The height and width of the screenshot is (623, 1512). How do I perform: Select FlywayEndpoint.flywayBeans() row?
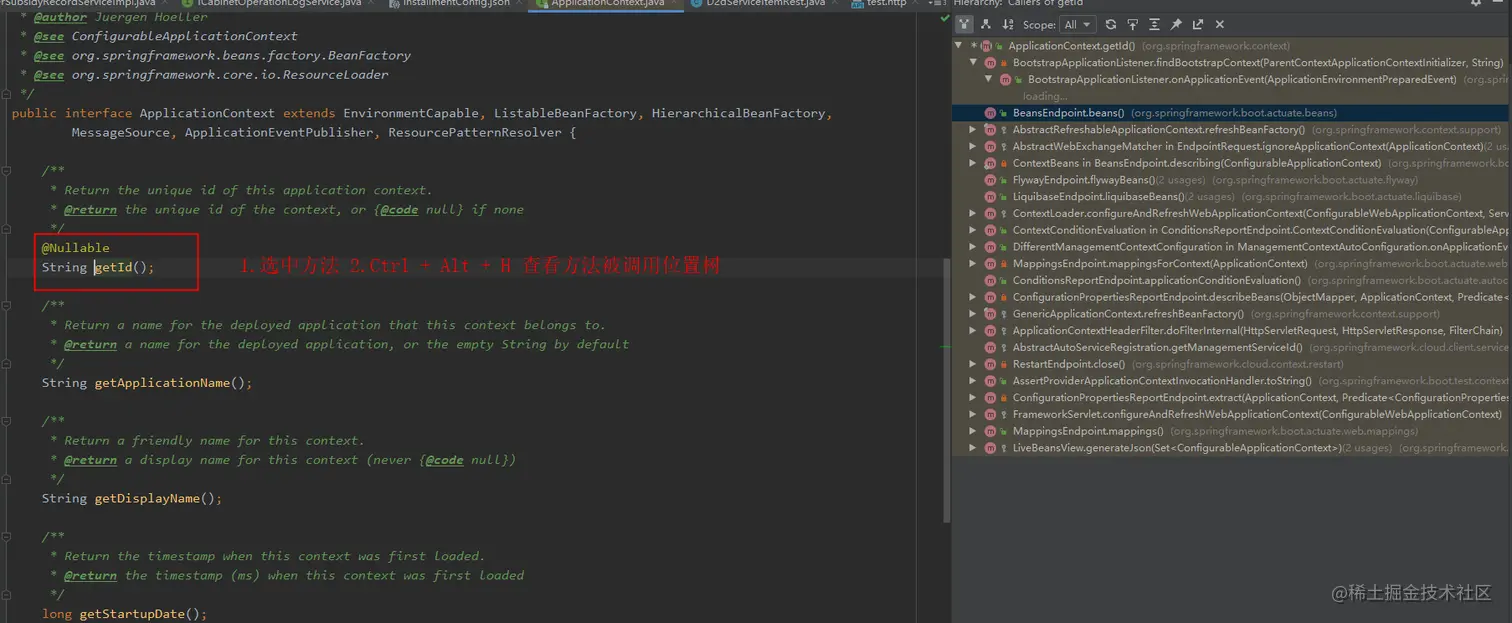pyautogui.click(x=1231, y=180)
